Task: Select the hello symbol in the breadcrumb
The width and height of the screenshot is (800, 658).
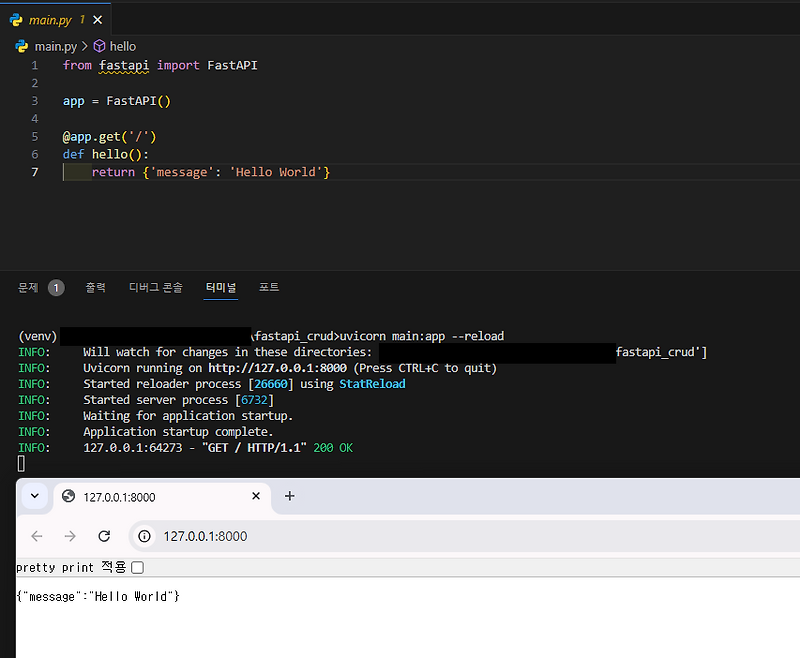Action: coord(122,46)
